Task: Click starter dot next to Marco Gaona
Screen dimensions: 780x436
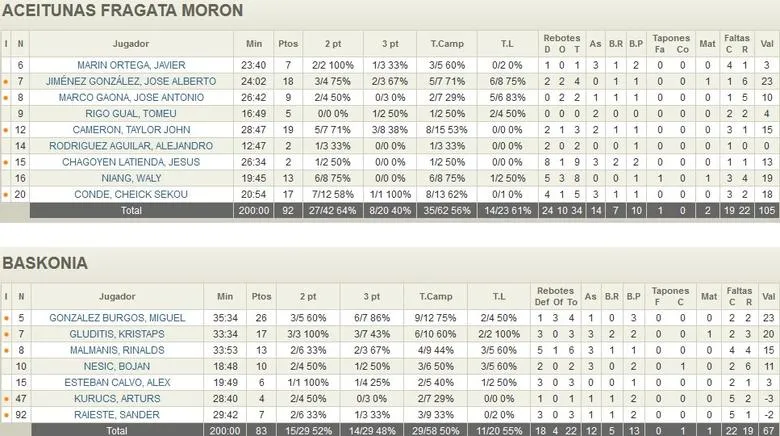Action: pos(6,98)
